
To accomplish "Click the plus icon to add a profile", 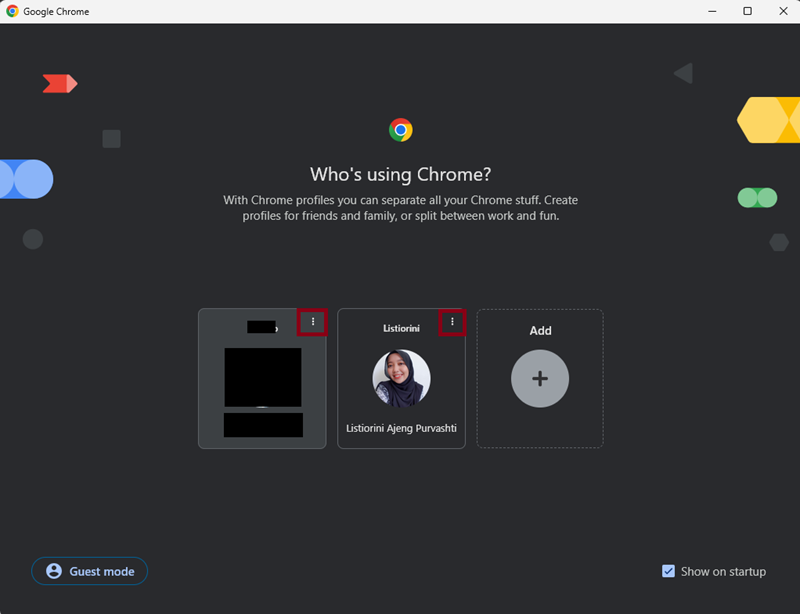I will pos(540,379).
